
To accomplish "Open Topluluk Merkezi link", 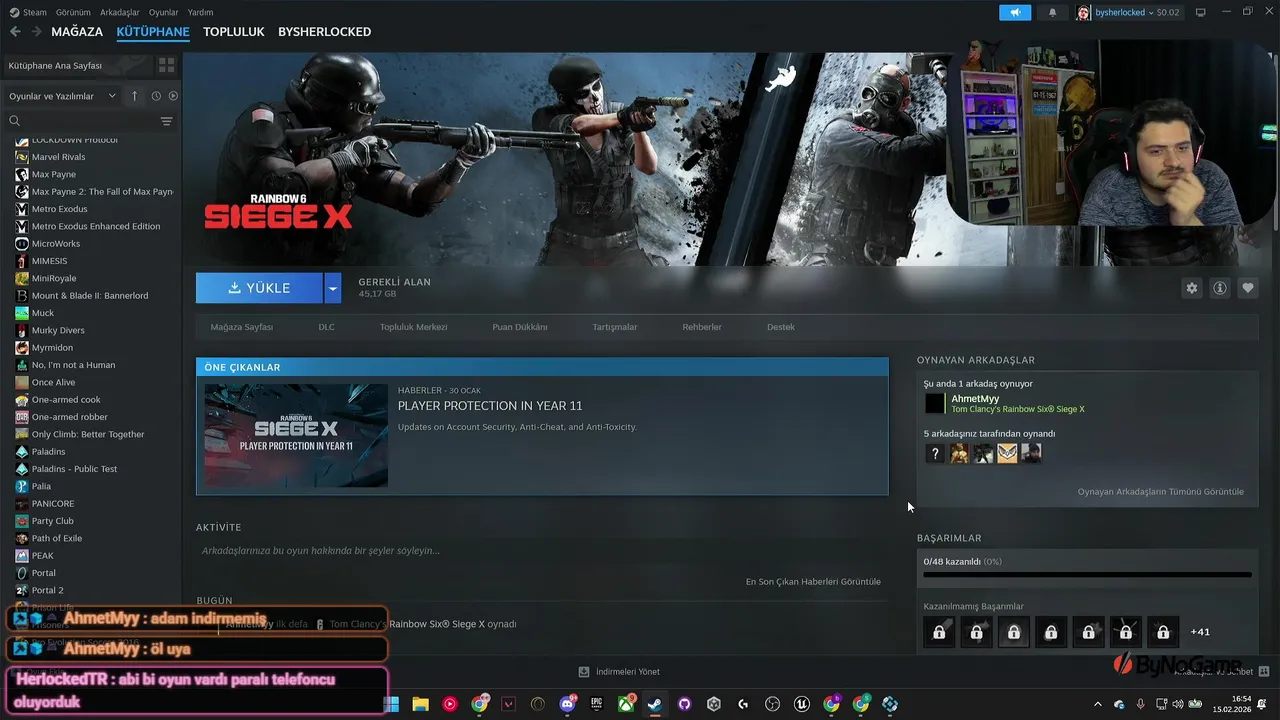I will [x=414, y=327].
